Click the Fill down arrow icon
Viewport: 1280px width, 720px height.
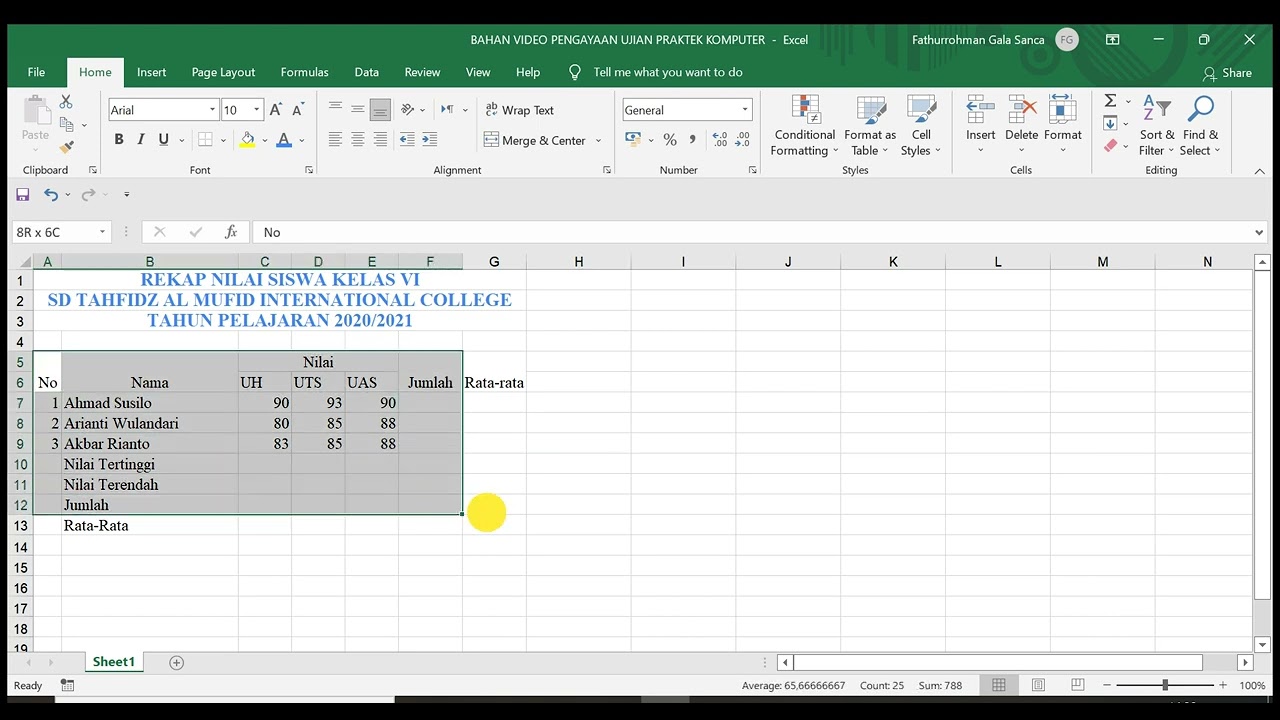pos(1110,123)
